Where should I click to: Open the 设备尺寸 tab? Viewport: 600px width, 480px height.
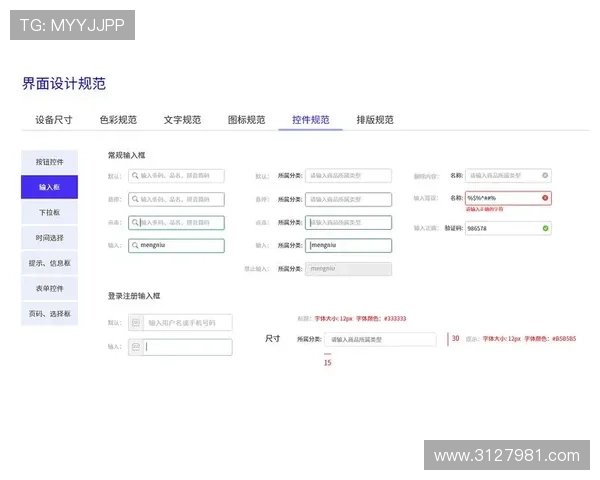(x=54, y=120)
